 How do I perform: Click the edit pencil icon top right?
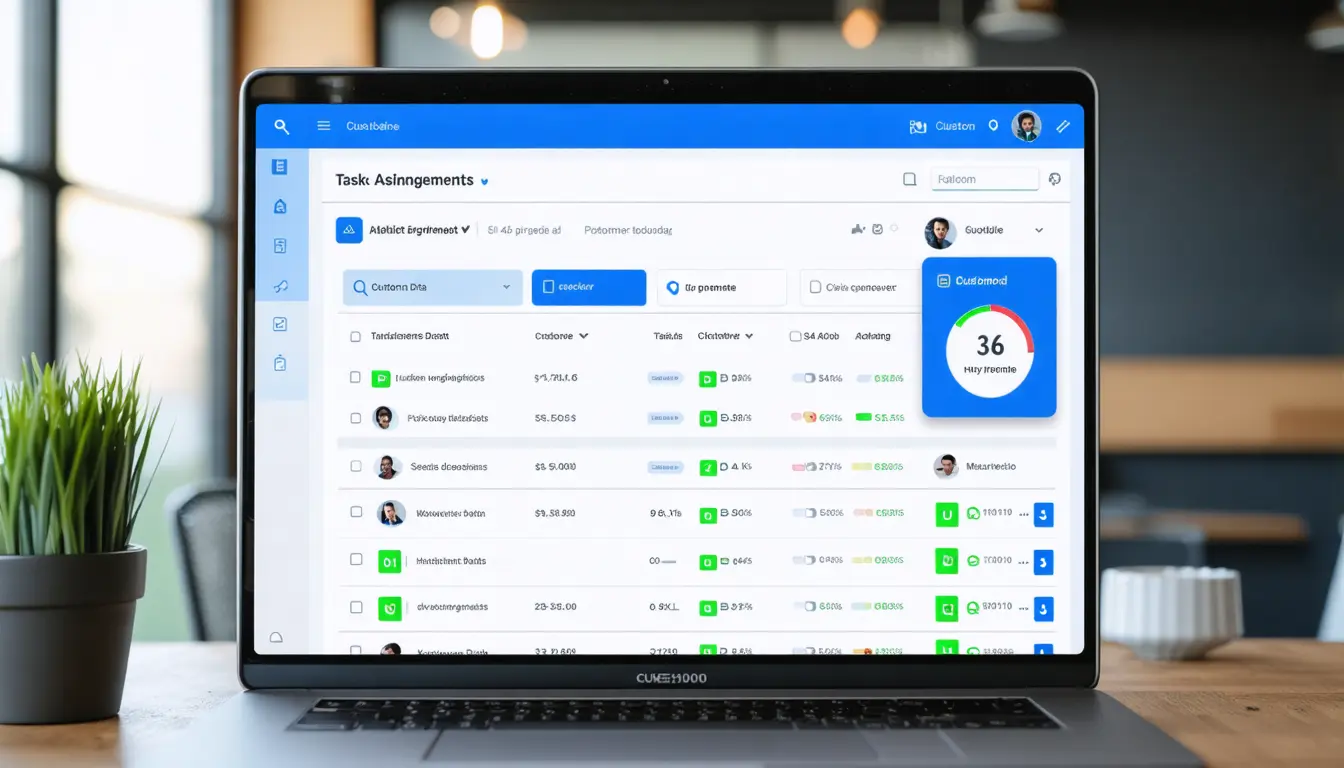tap(1063, 126)
